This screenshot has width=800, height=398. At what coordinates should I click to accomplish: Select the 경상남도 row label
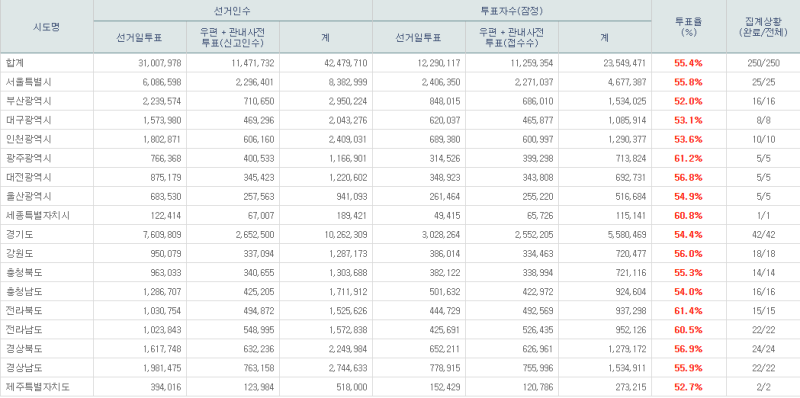click(x=24, y=368)
